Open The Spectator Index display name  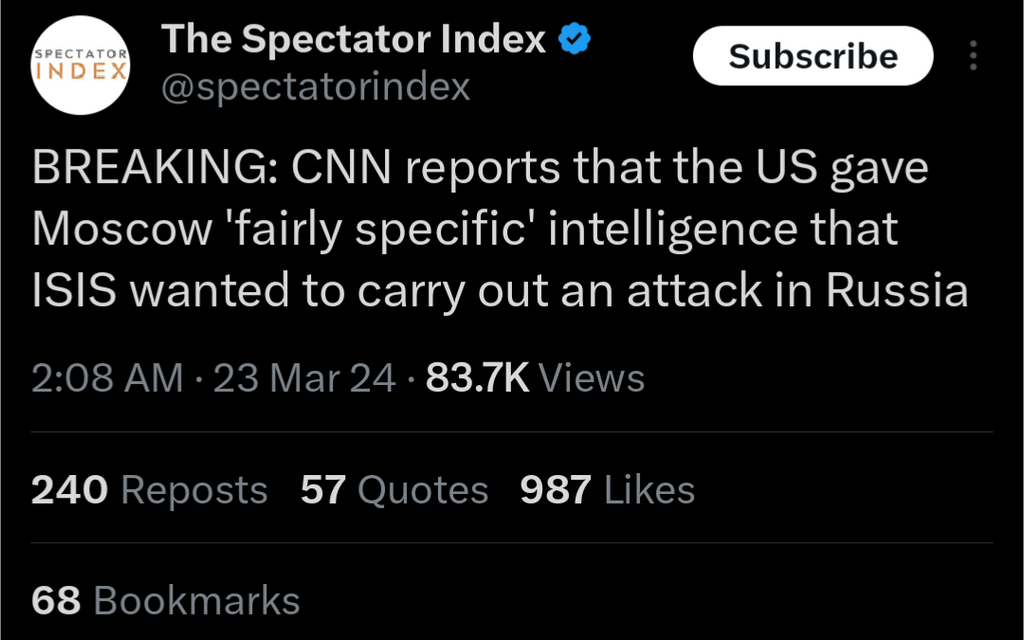click(354, 40)
